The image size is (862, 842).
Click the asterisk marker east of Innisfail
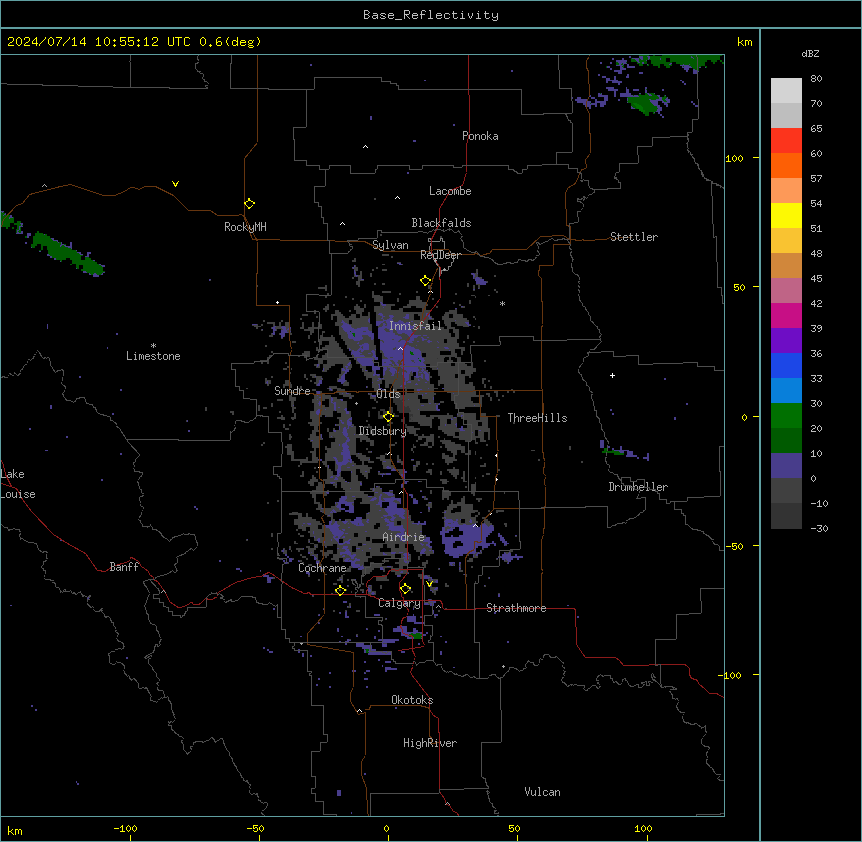[502, 303]
